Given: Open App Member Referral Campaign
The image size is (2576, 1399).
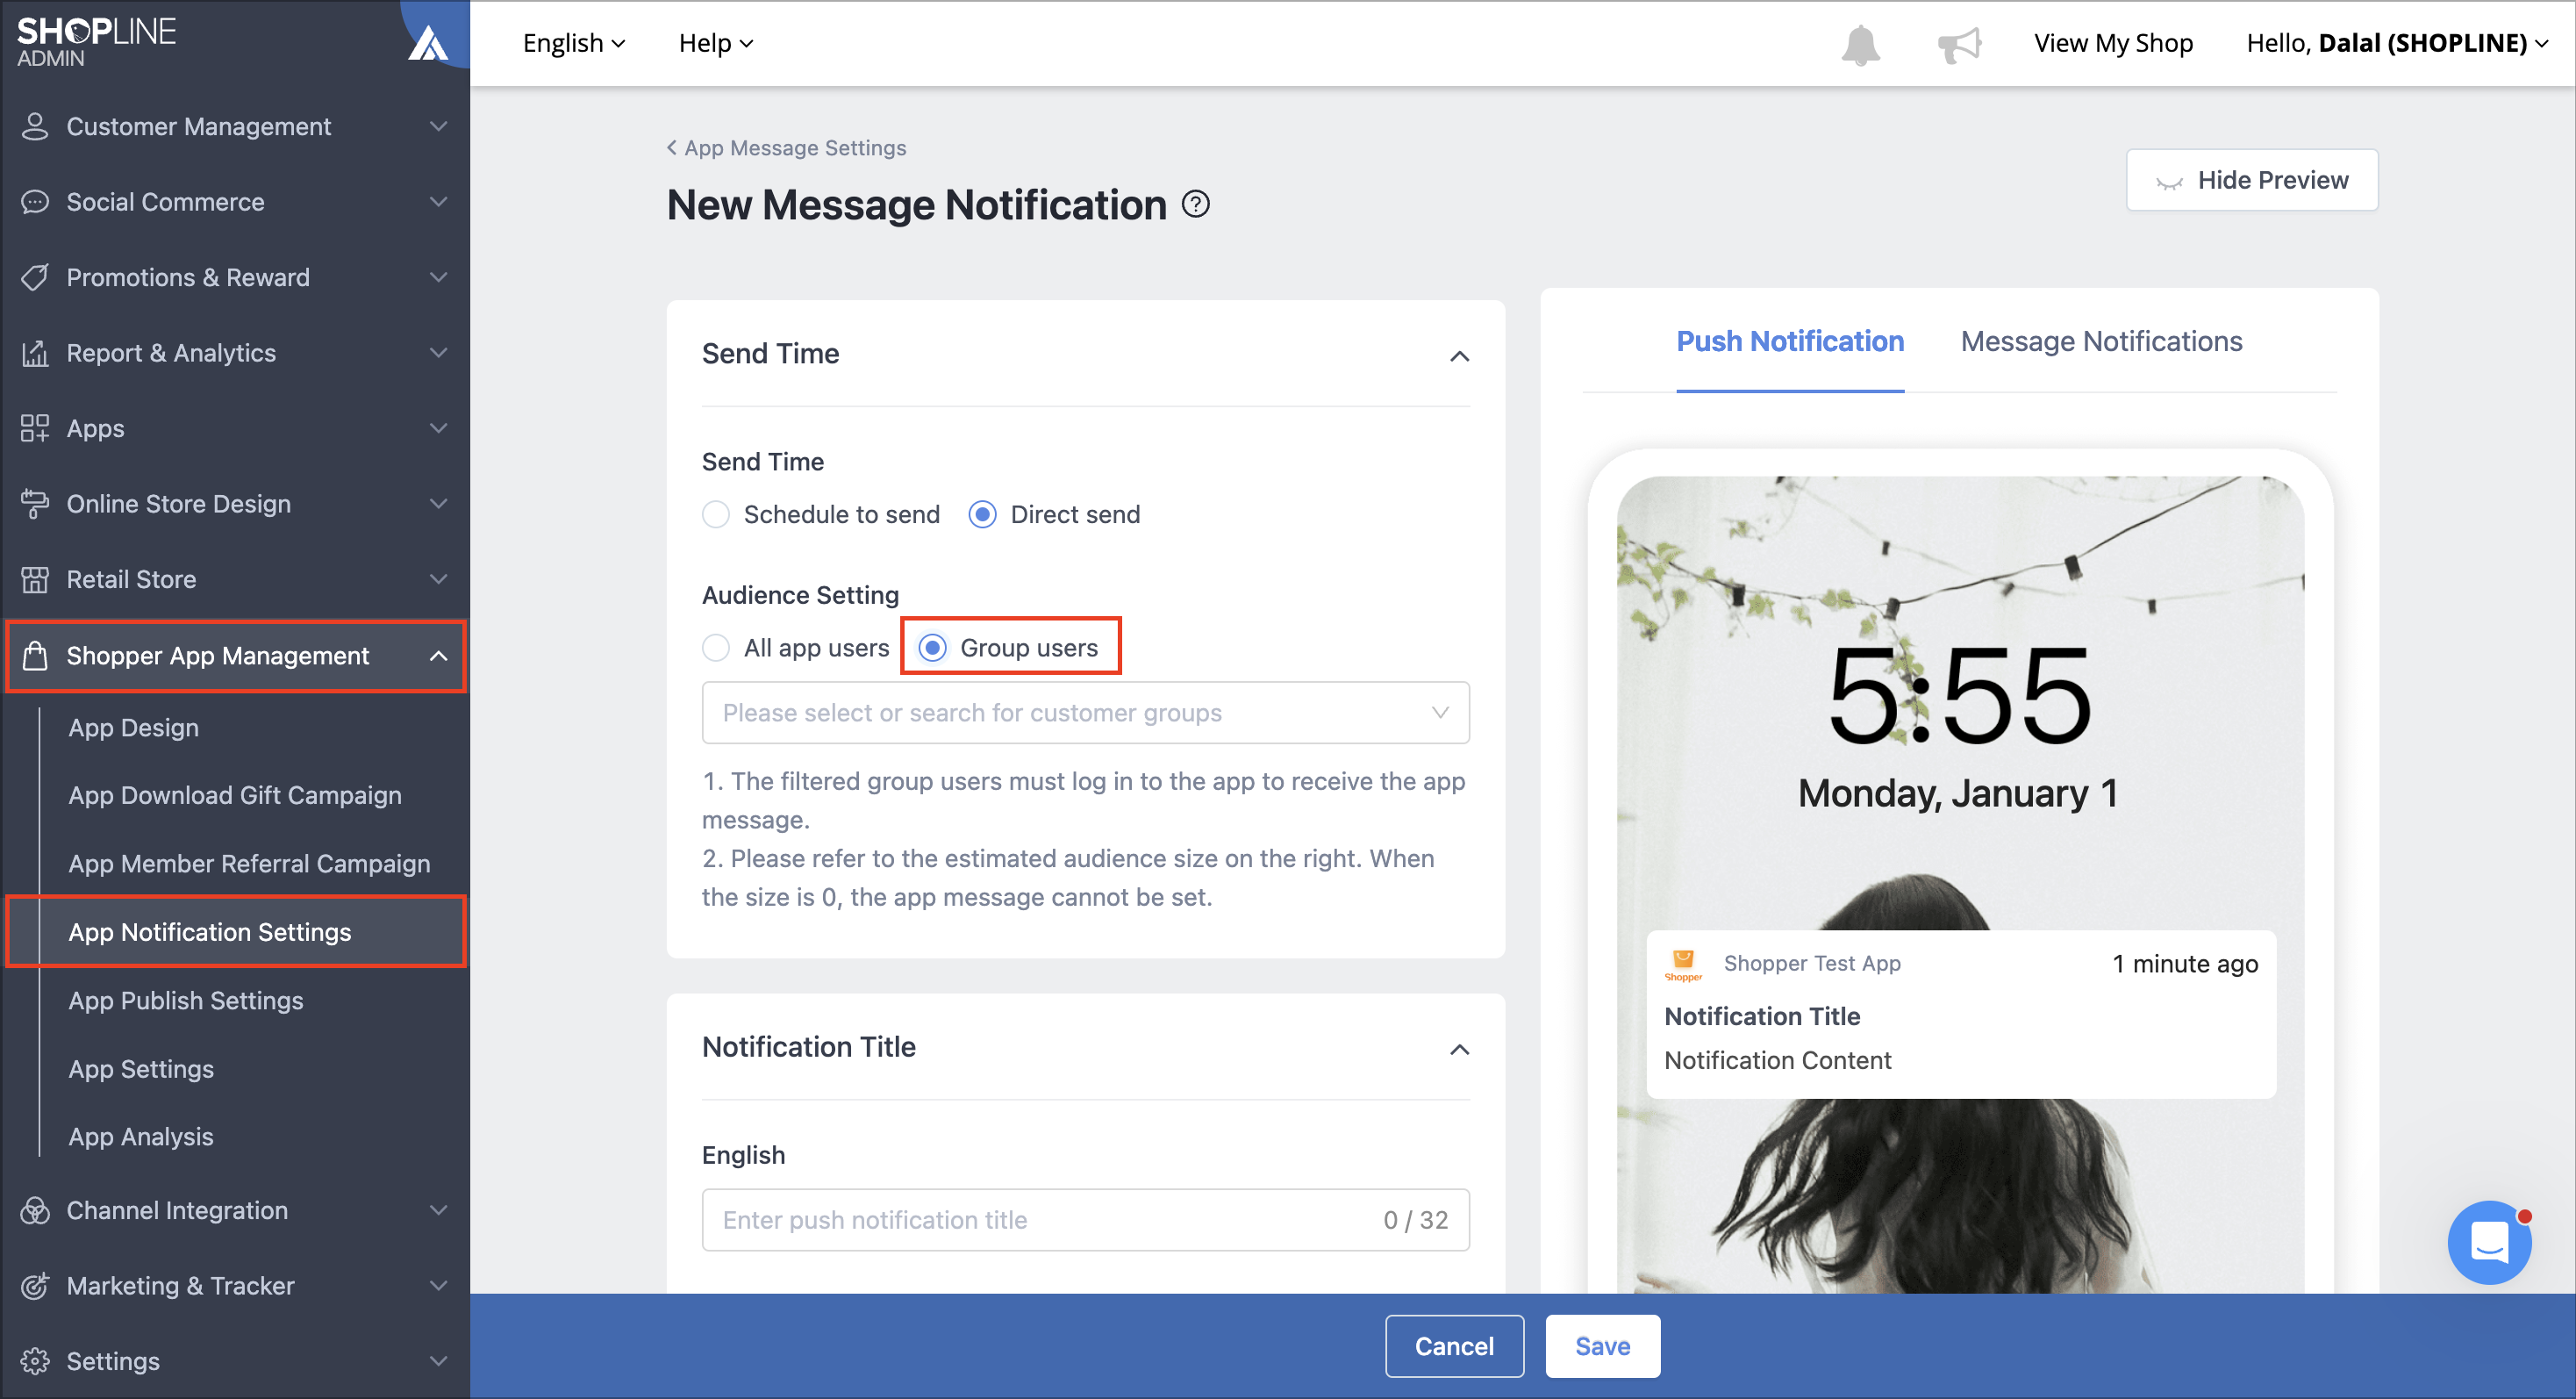Looking at the screenshot, I should coord(249,863).
